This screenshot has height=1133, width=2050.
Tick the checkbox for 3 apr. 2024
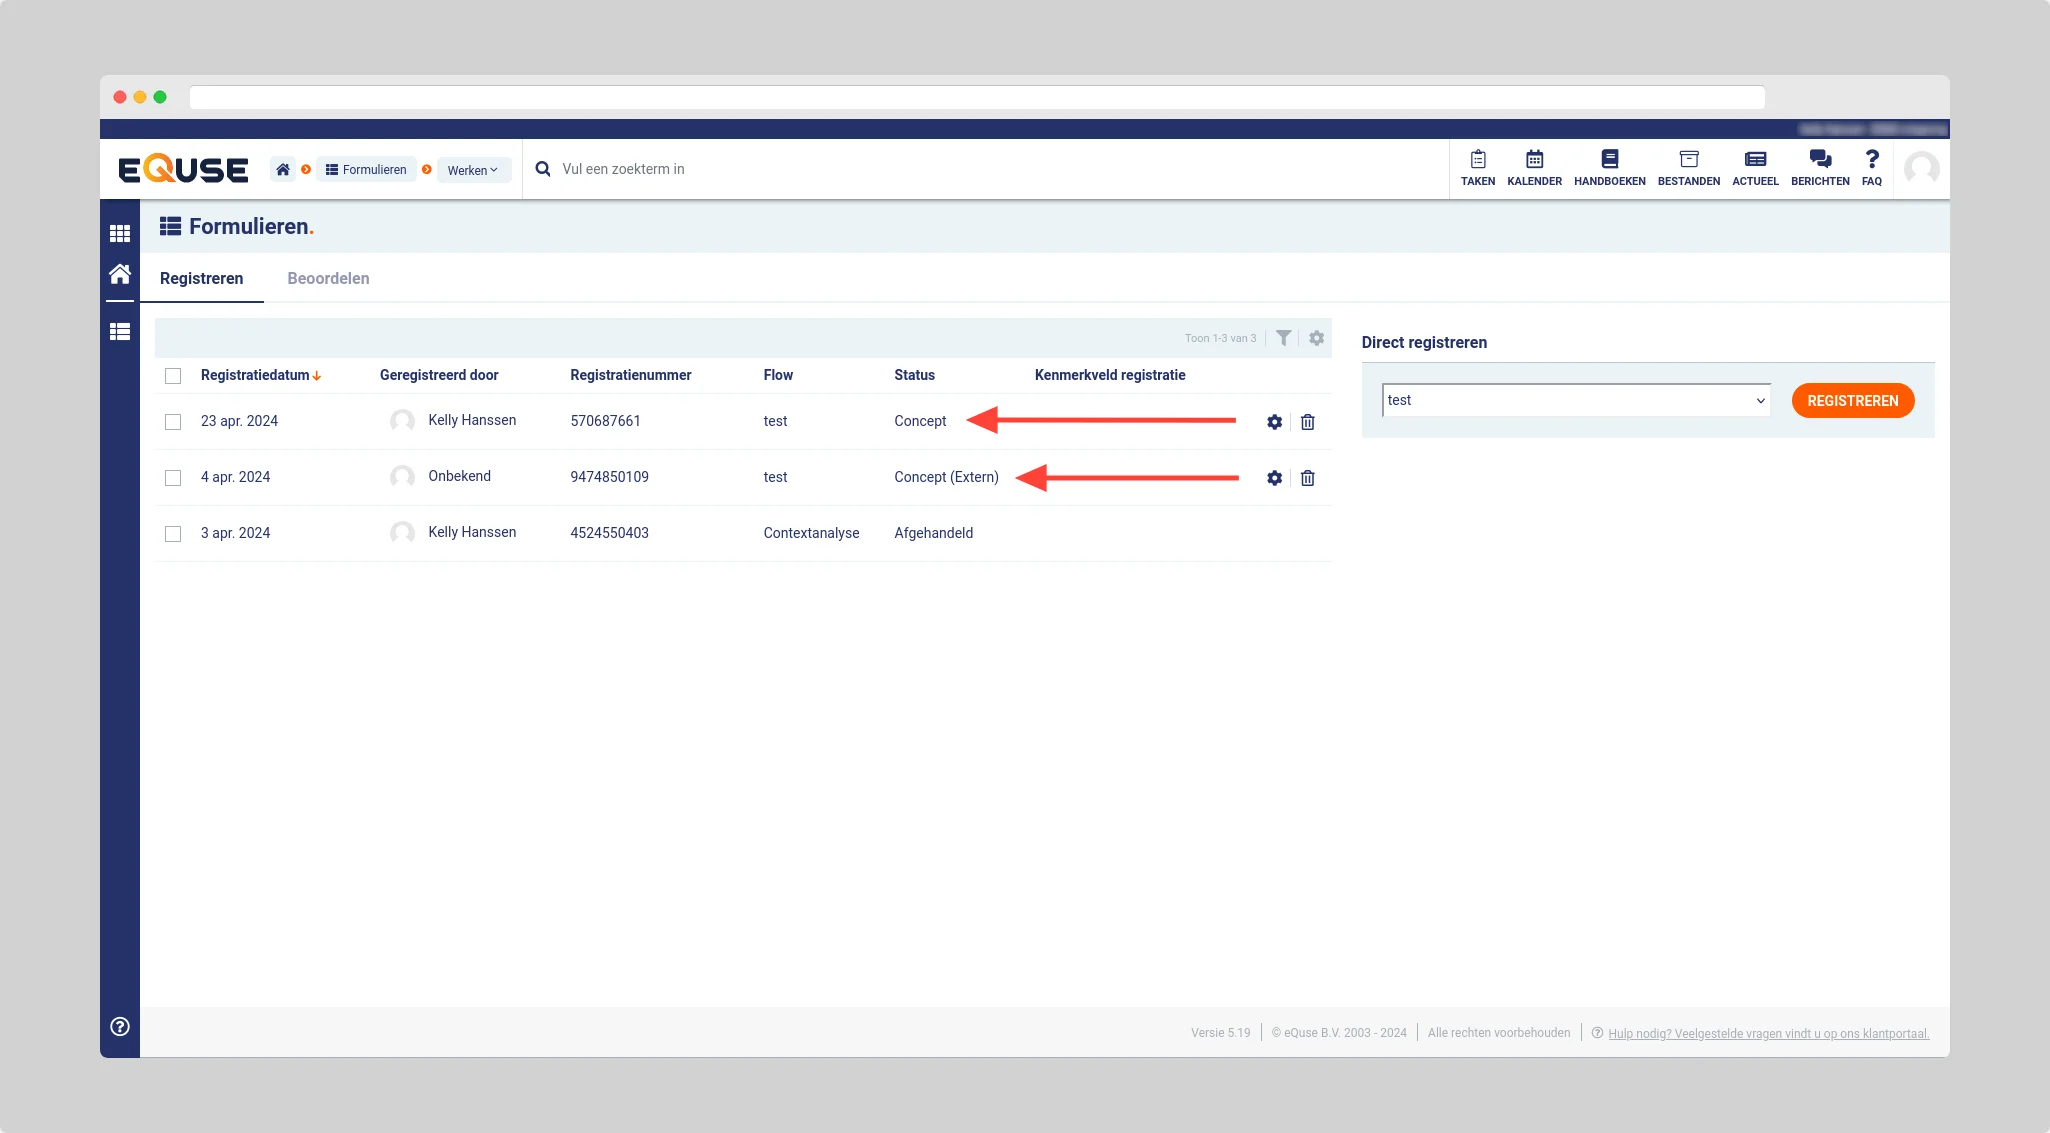[x=173, y=534]
